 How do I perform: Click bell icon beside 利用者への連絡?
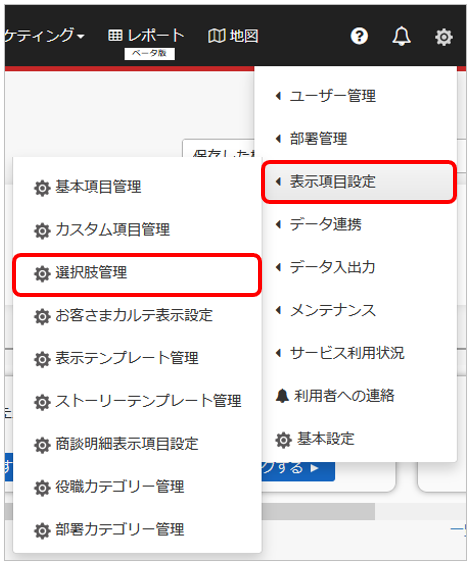(x=282, y=396)
